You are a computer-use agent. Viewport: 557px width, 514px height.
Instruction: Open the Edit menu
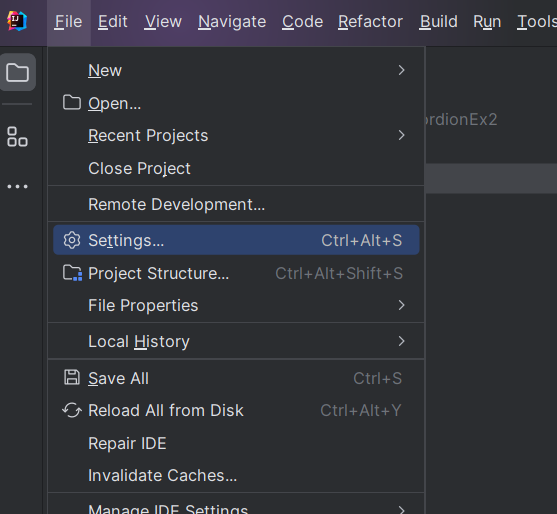pyautogui.click(x=113, y=22)
